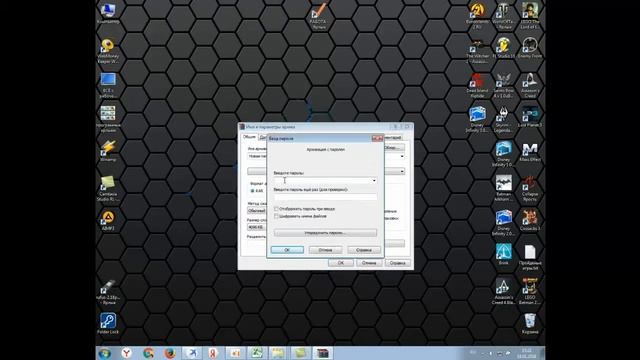
Task: Switch to WinRAR window in taskbar
Action: pyautogui.click(x=322, y=353)
